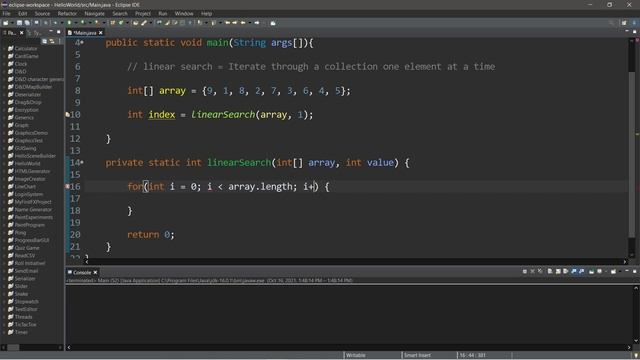Toggle Show Console on standard out change
This screenshot has height=360, width=640.
pos(573,271)
